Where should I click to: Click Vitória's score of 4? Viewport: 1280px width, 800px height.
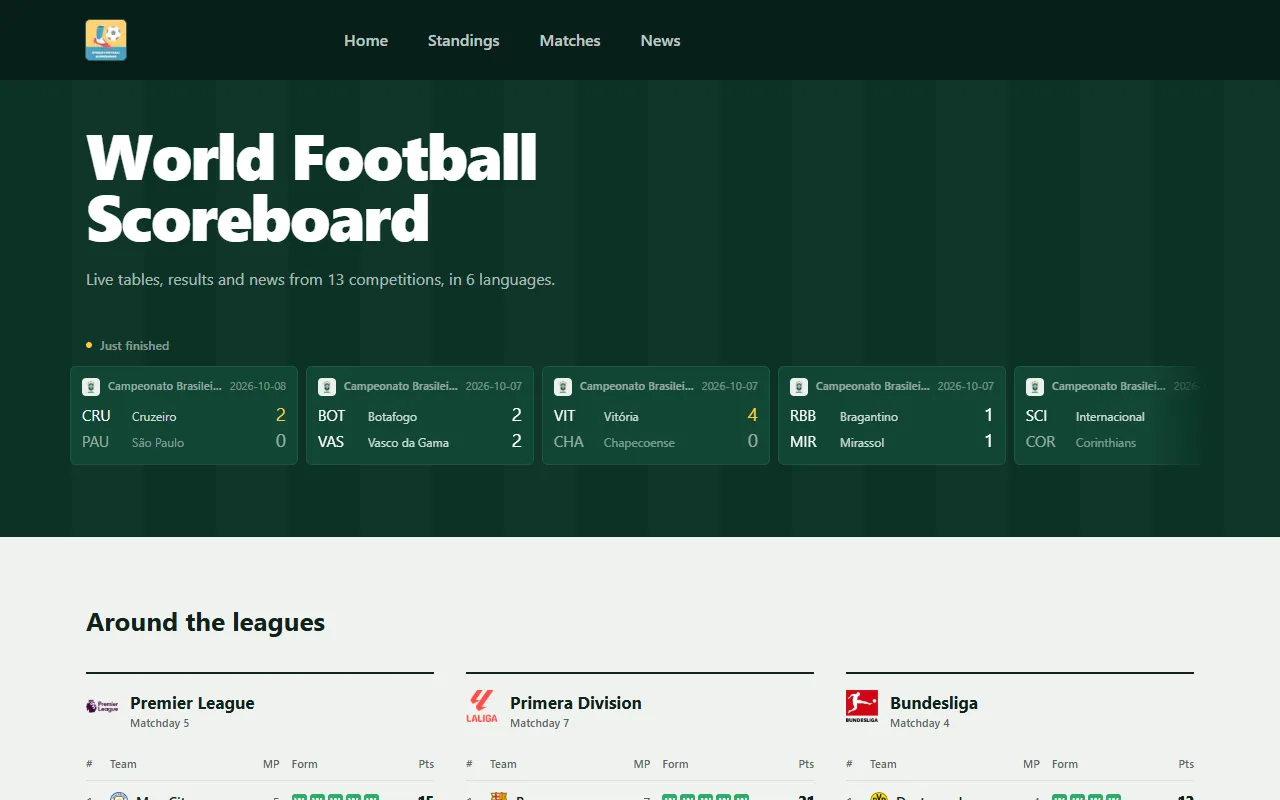point(753,415)
